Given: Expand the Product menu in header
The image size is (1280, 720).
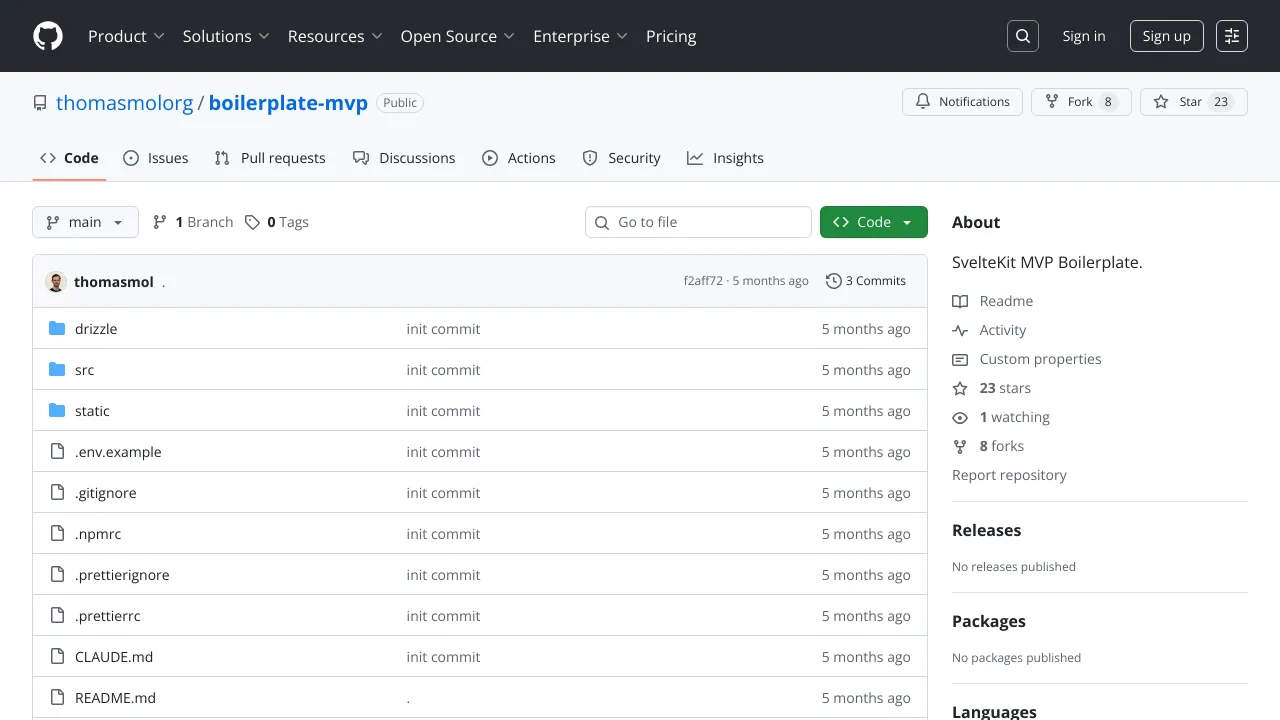Looking at the screenshot, I should point(126,36).
